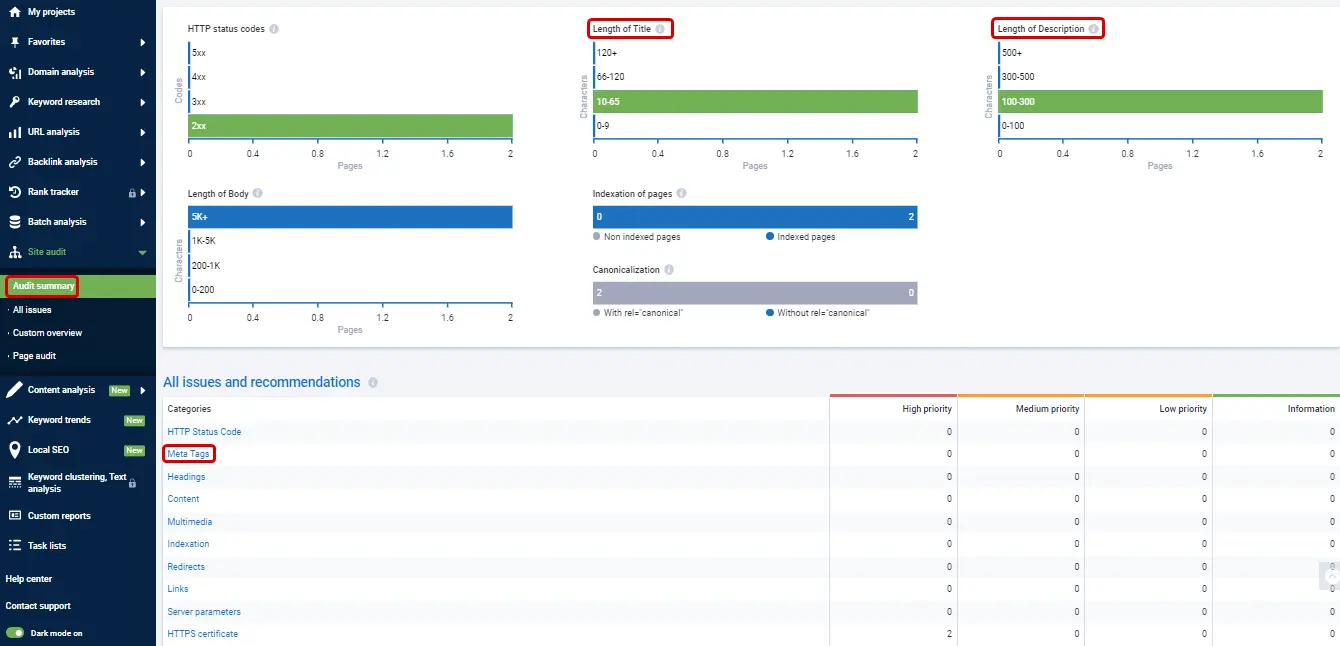Open the Multimedia category link
The image size is (1340, 646).
(x=190, y=522)
